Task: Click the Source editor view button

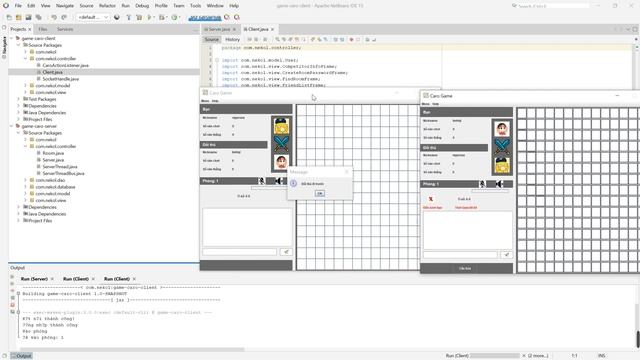Action: pyautogui.click(x=212, y=40)
